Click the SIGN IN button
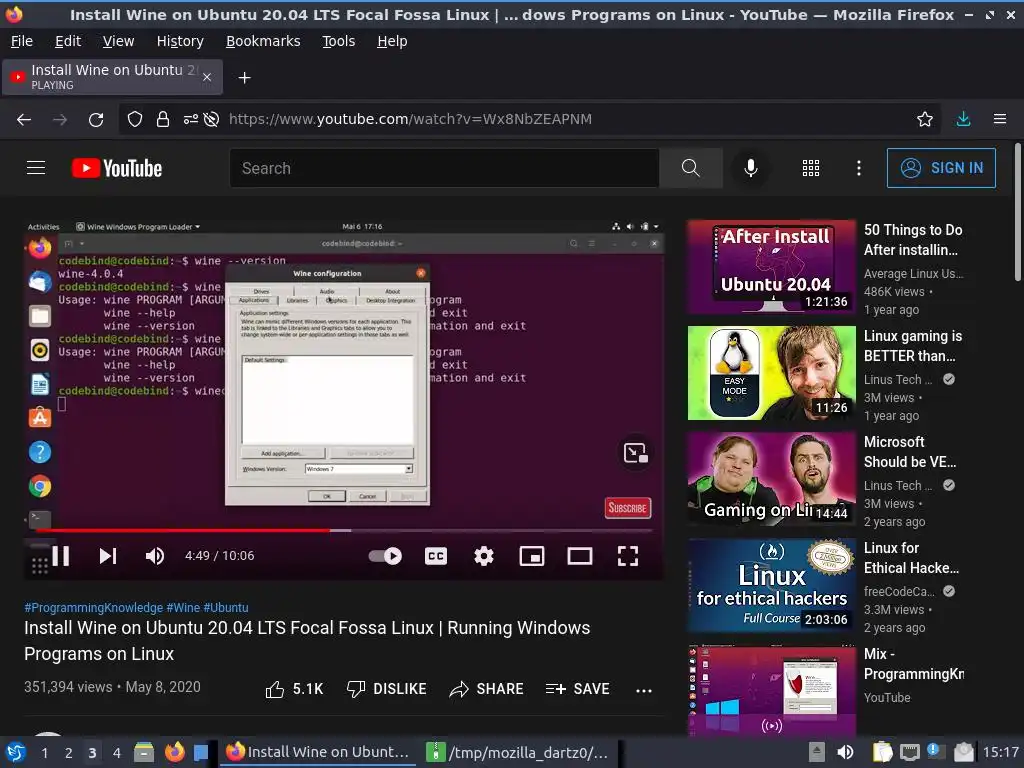The height and width of the screenshot is (768, 1024). pyautogui.click(x=941, y=168)
